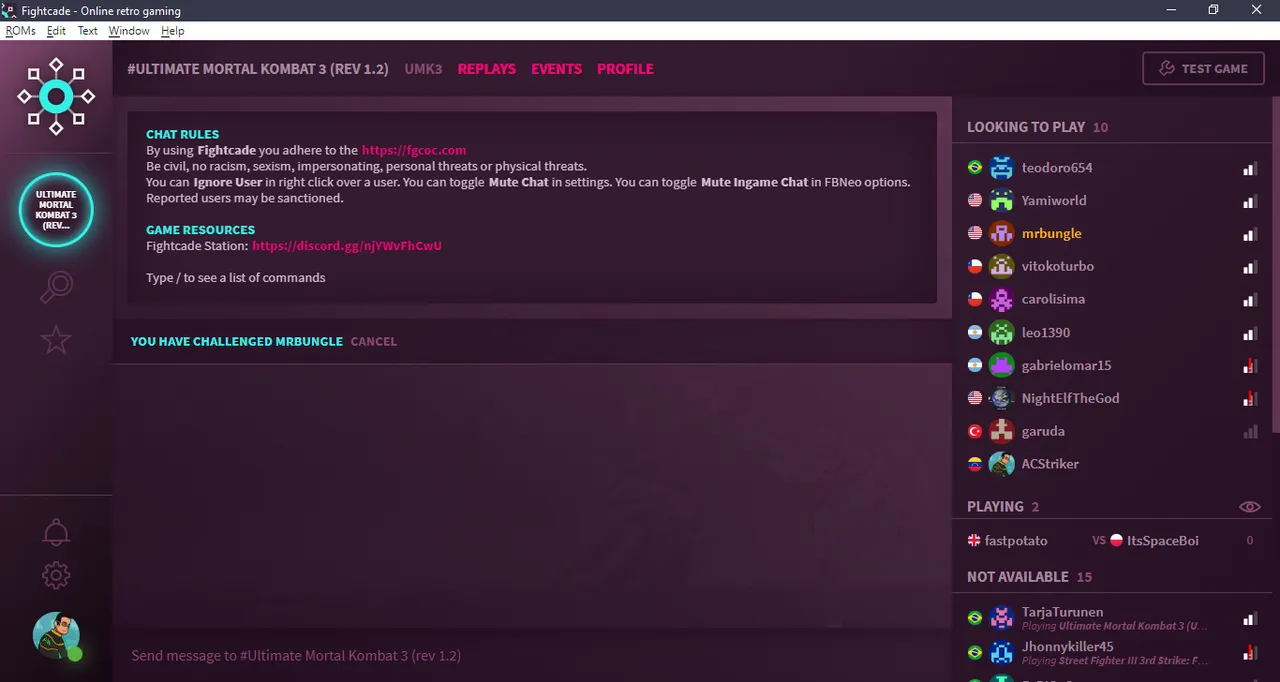Screen dimensions: 1280x682
Task: Select user vitokoturbo
Action: 1058,267
